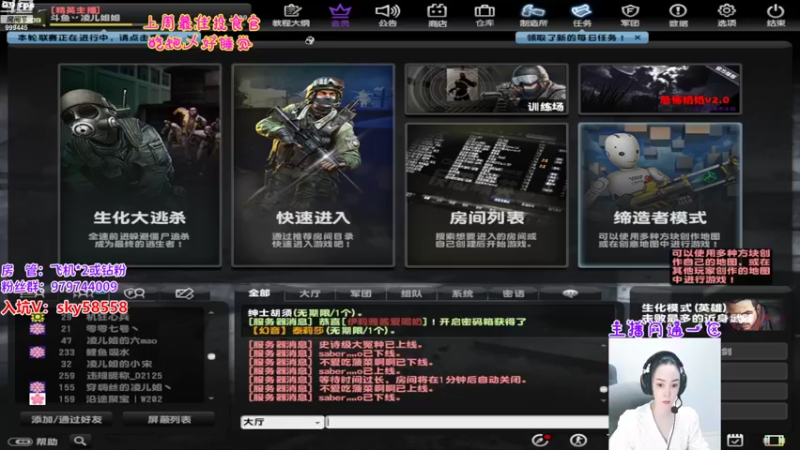Open the red-titled v2.0 event banner

coord(660,89)
